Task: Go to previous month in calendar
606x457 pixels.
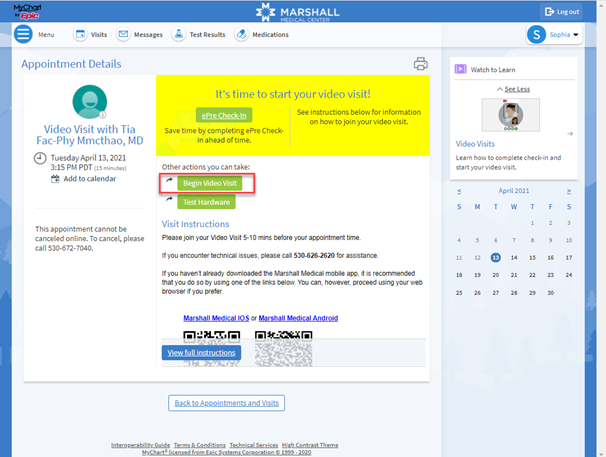Action: 459,191
